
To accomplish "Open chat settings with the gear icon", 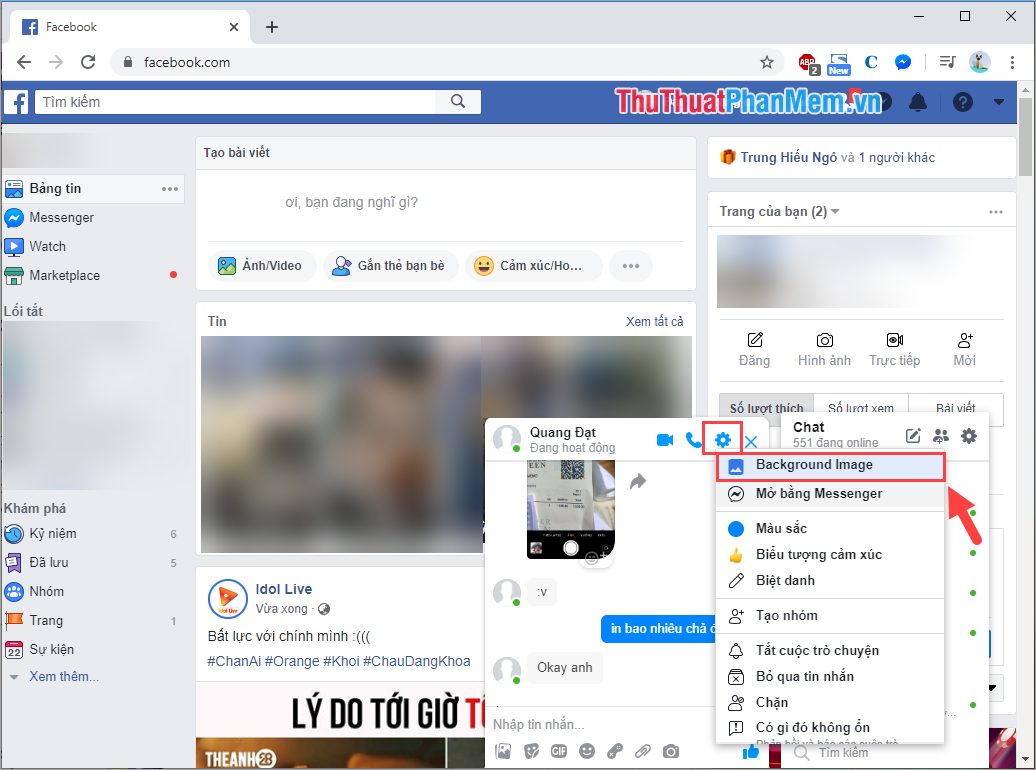I will 722,439.
